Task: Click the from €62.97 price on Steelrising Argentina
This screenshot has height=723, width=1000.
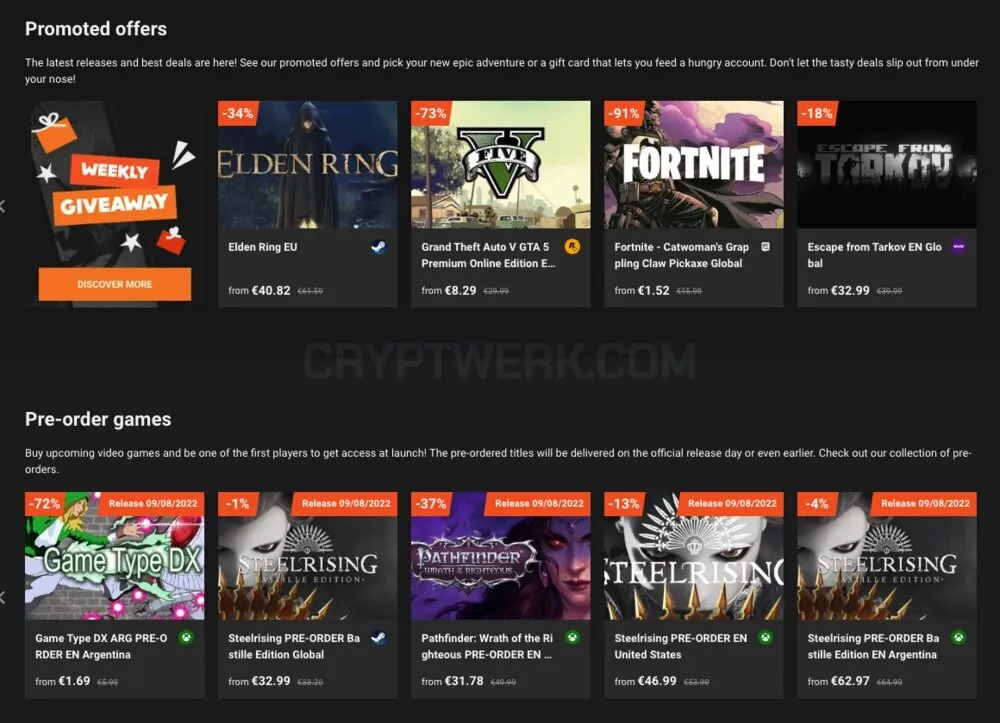Action: pyautogui.click(x=838, y=681)
